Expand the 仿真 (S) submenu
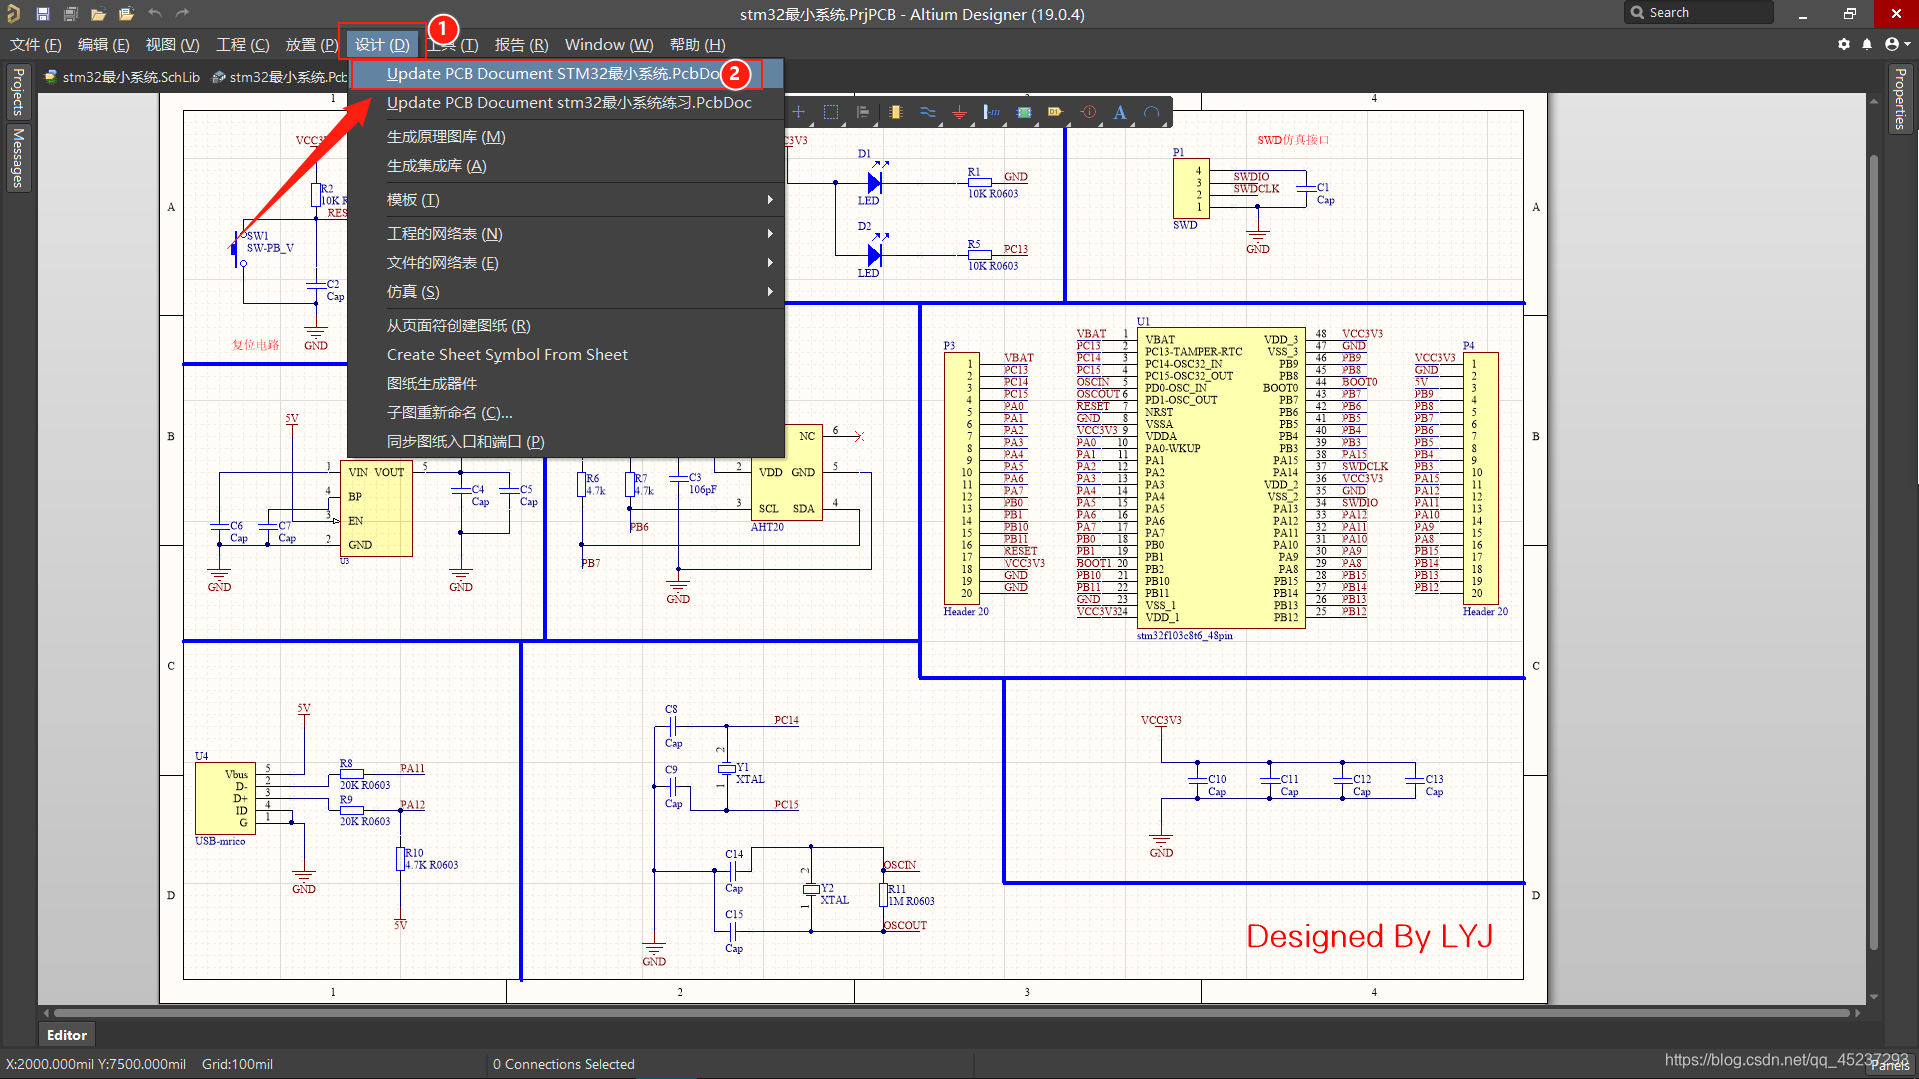1919x1079 pixels. click(770, 291)
